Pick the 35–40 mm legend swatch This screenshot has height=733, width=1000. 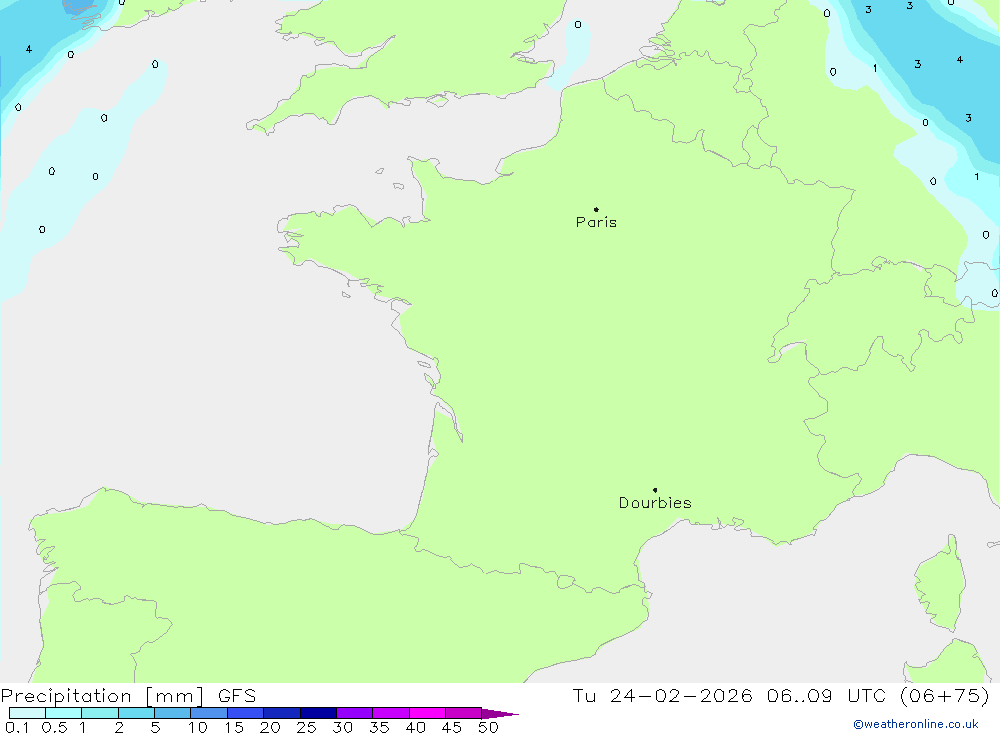[x=391, y=713]
